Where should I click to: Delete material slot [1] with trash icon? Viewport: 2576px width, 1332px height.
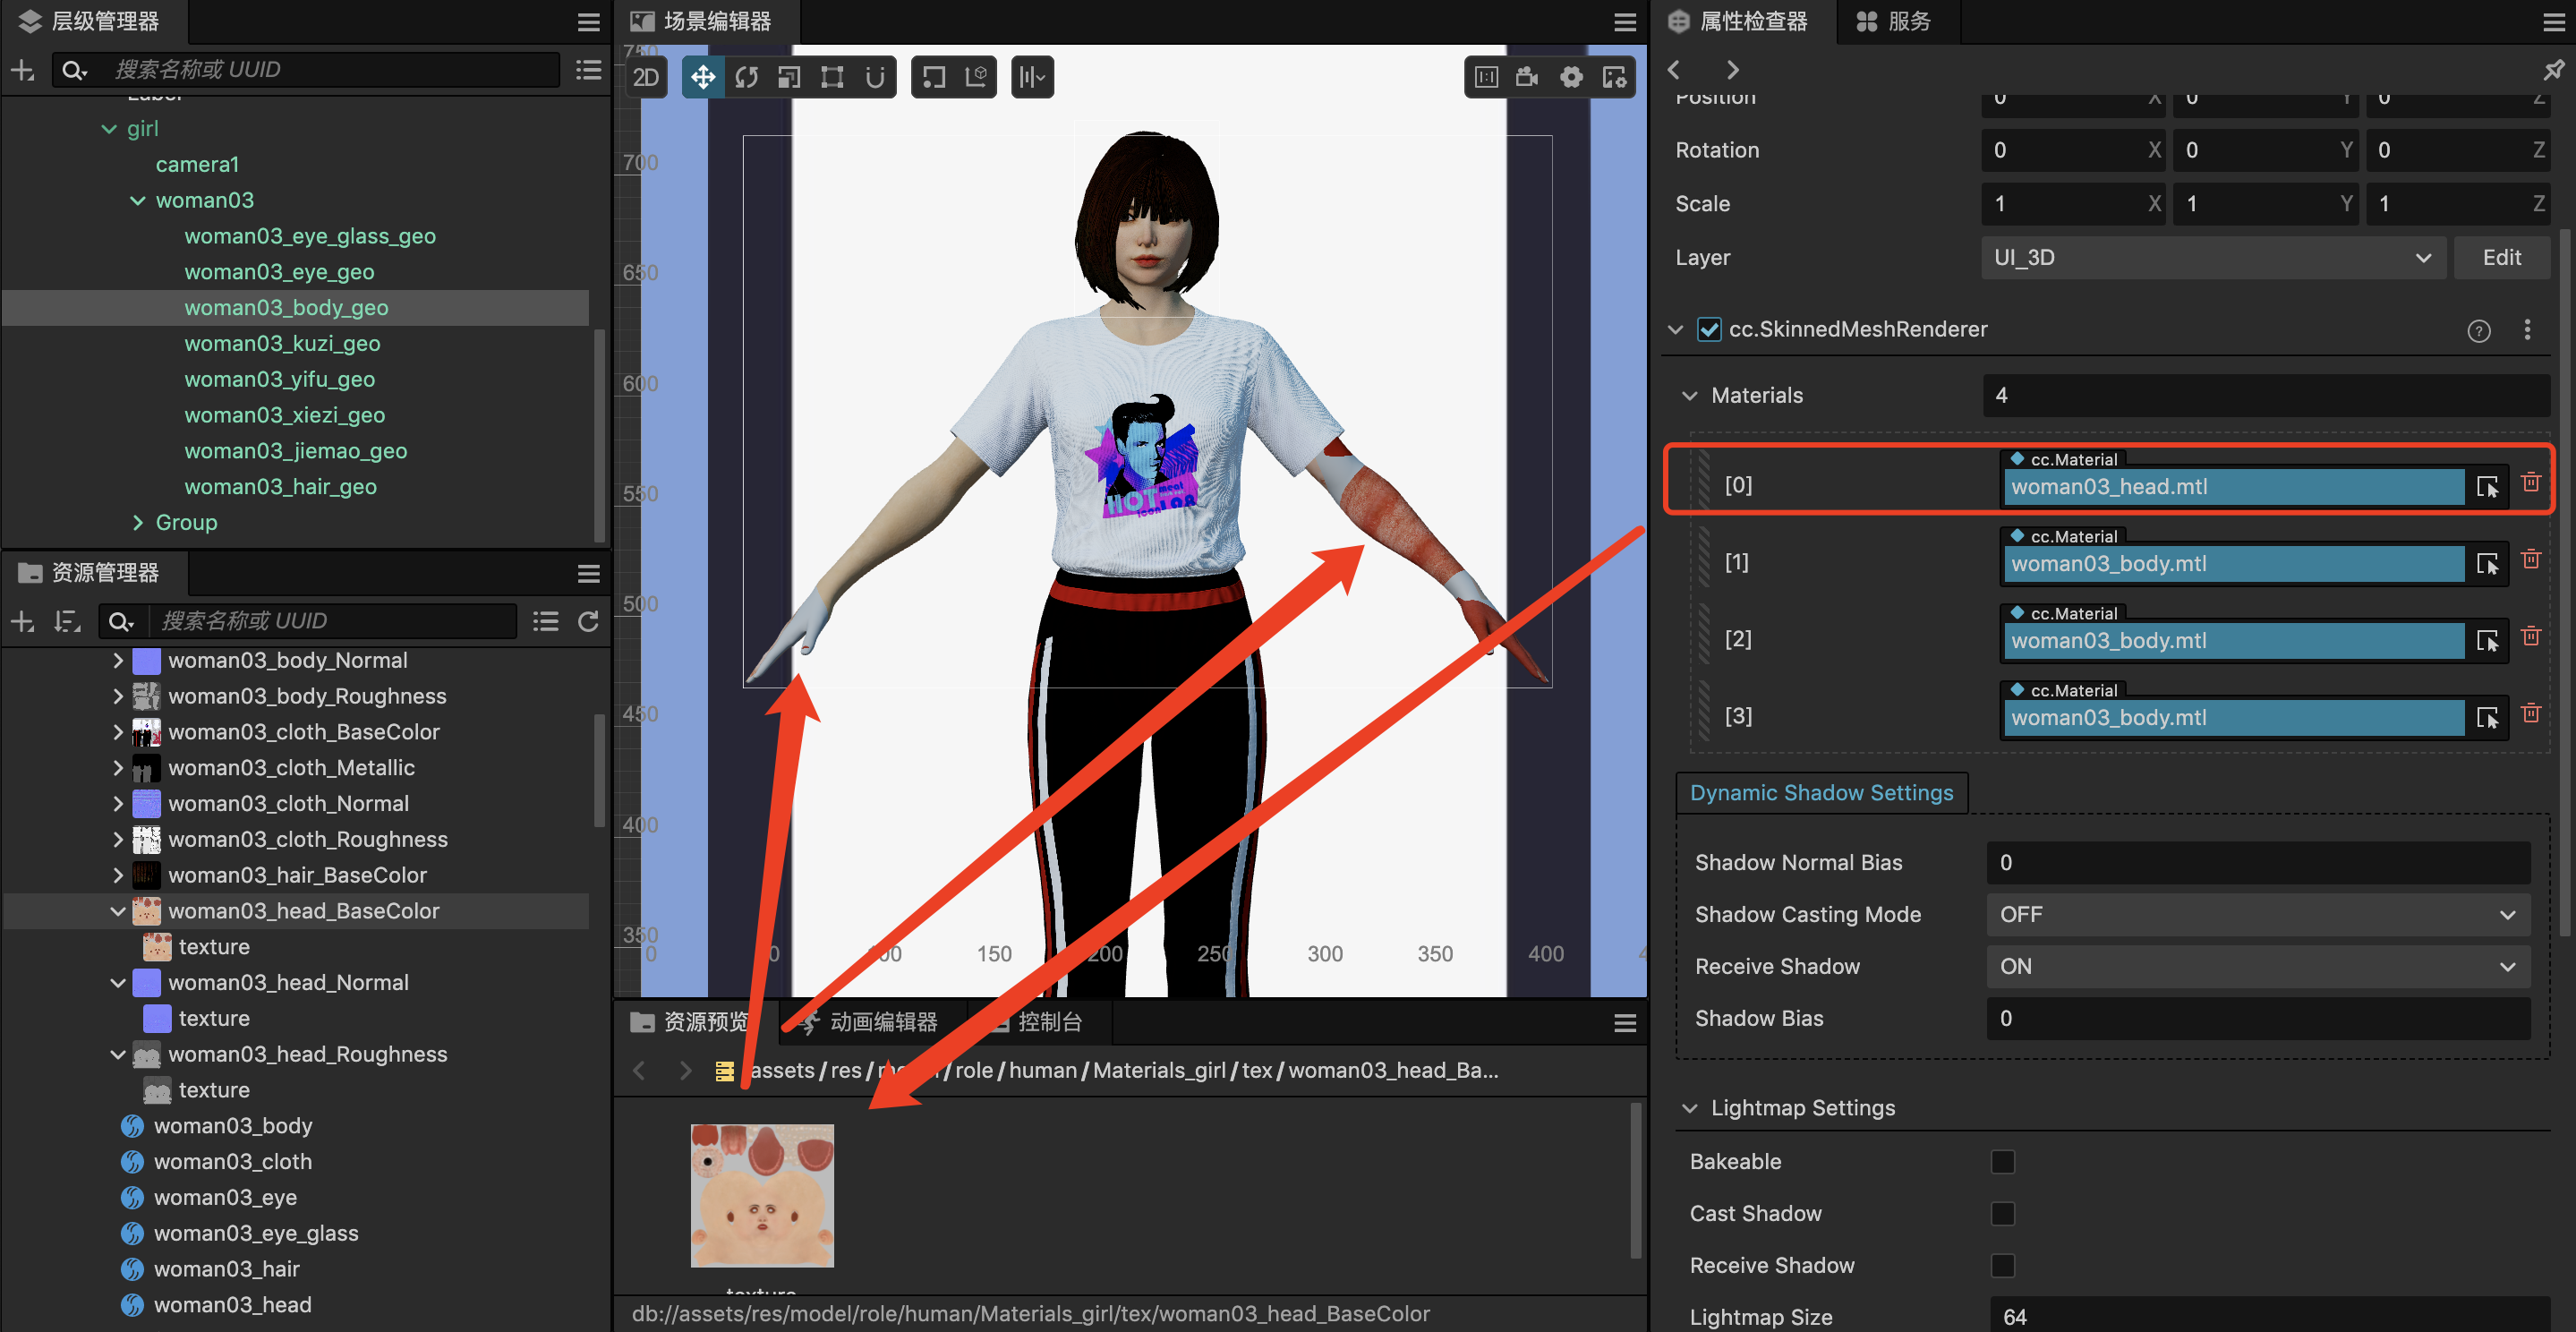pyautogui.click(x=2530, y=560)
